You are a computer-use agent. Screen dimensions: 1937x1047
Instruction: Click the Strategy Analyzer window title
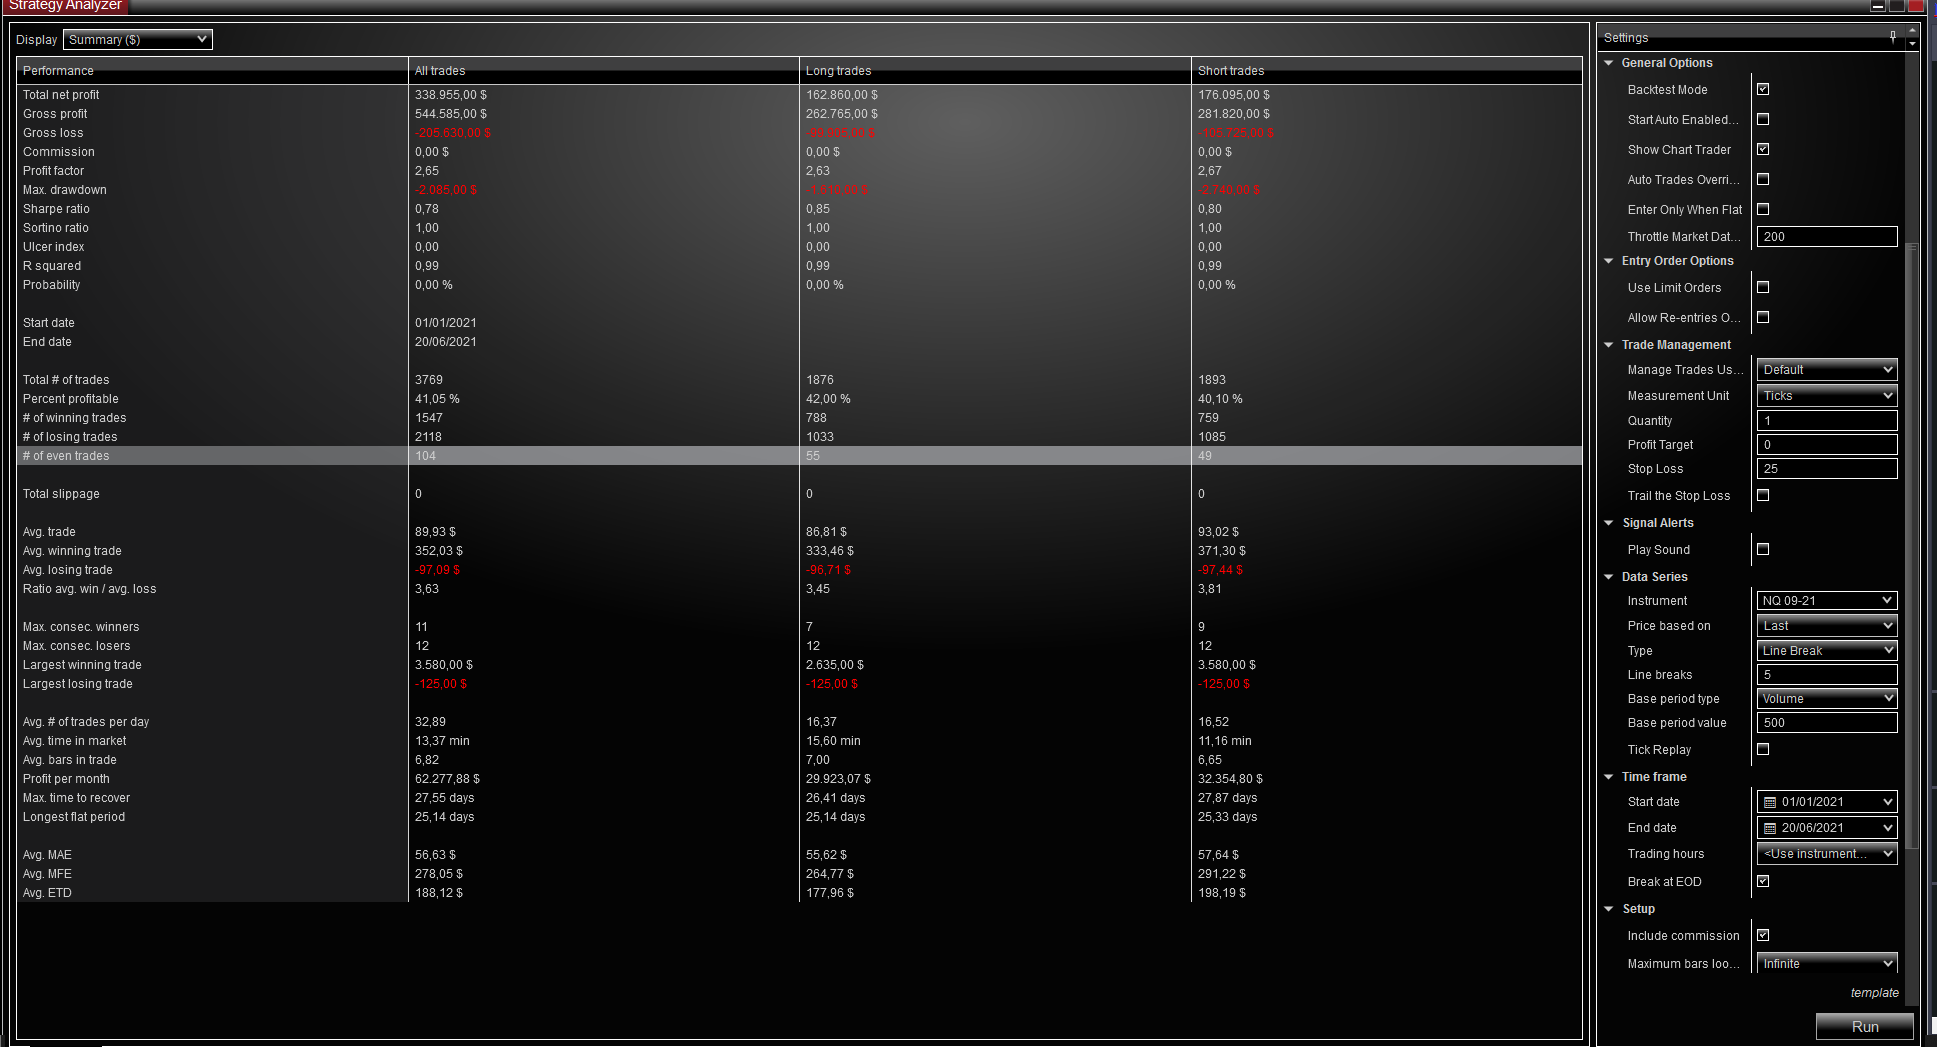[64, 5]
